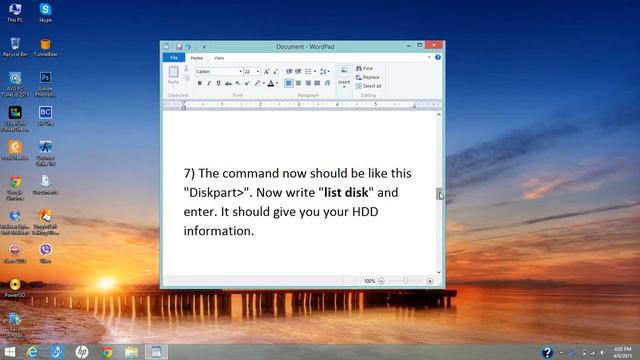The image size is (640, 360).
Task: Click the Windows Start button
Action: pyautogui.click(x=9, y=352)
